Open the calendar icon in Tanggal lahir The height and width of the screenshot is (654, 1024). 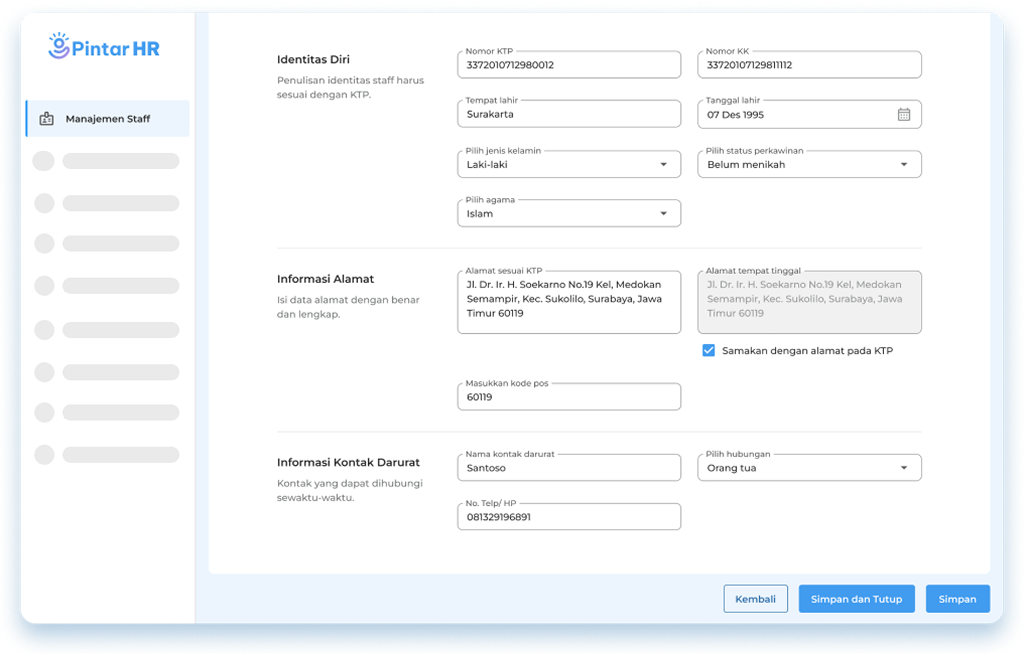tap(903, 114)
